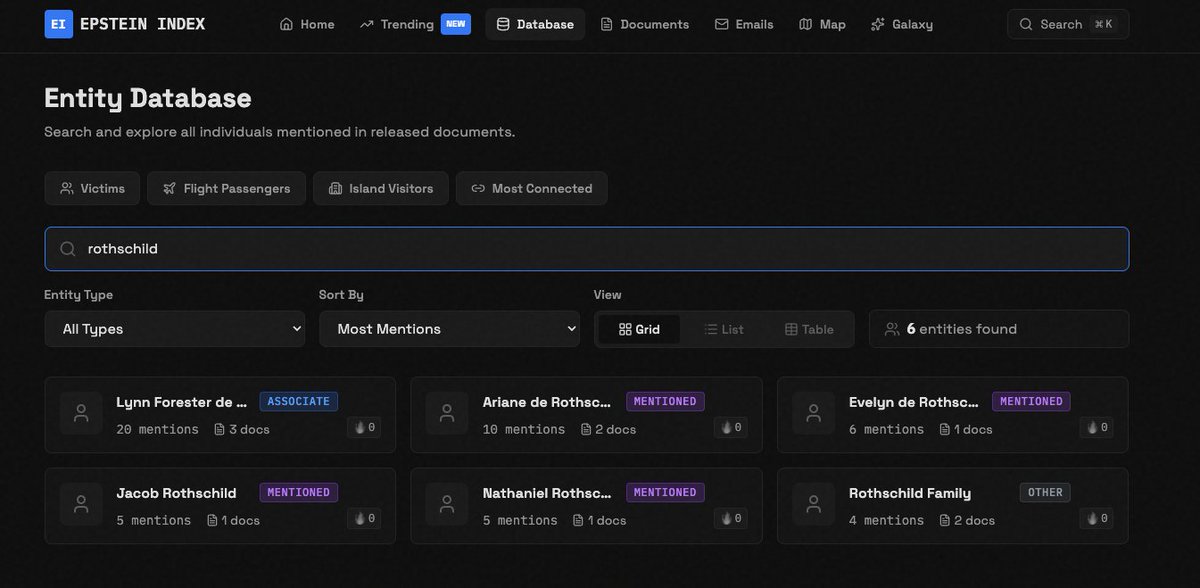Click the Victims people icon
Viewport: 1200px width, 588px height.
tap(67, 188)
